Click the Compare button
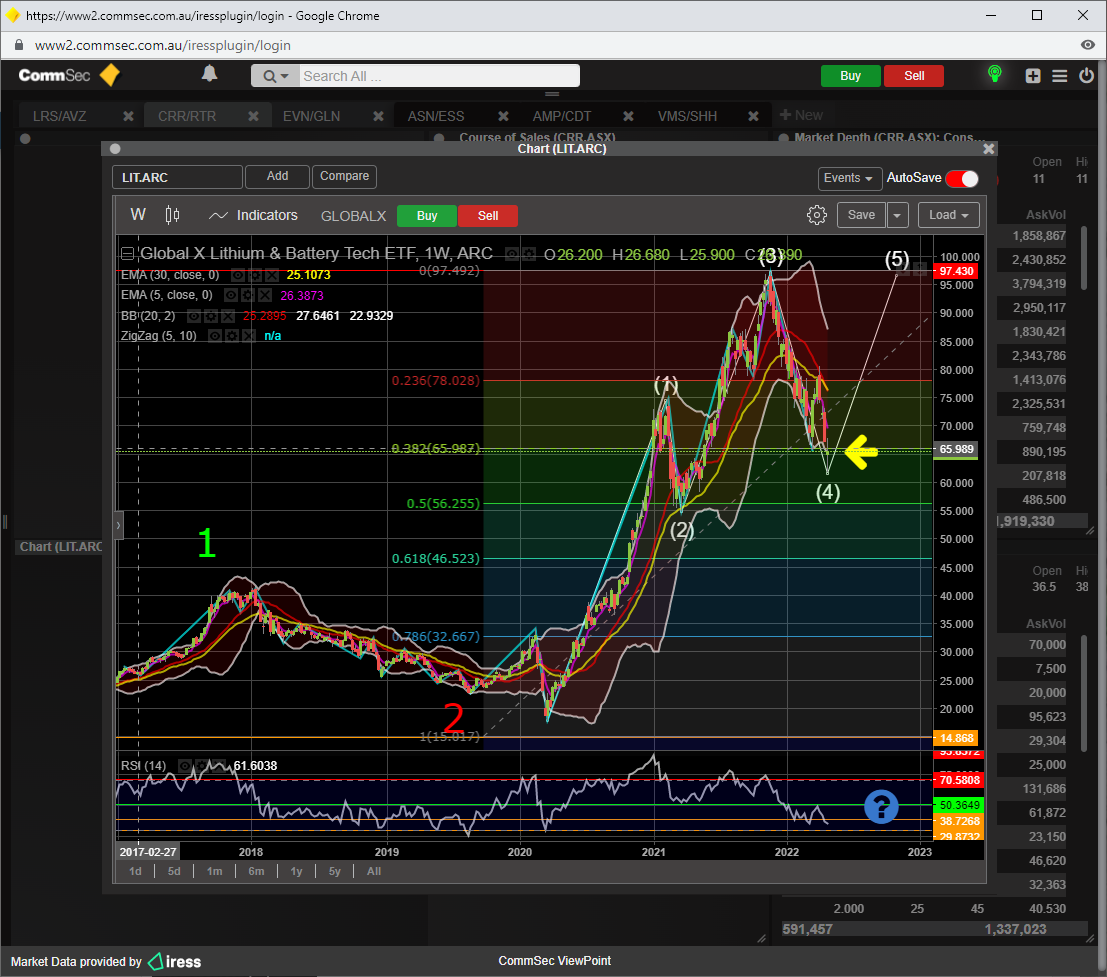 344,176
